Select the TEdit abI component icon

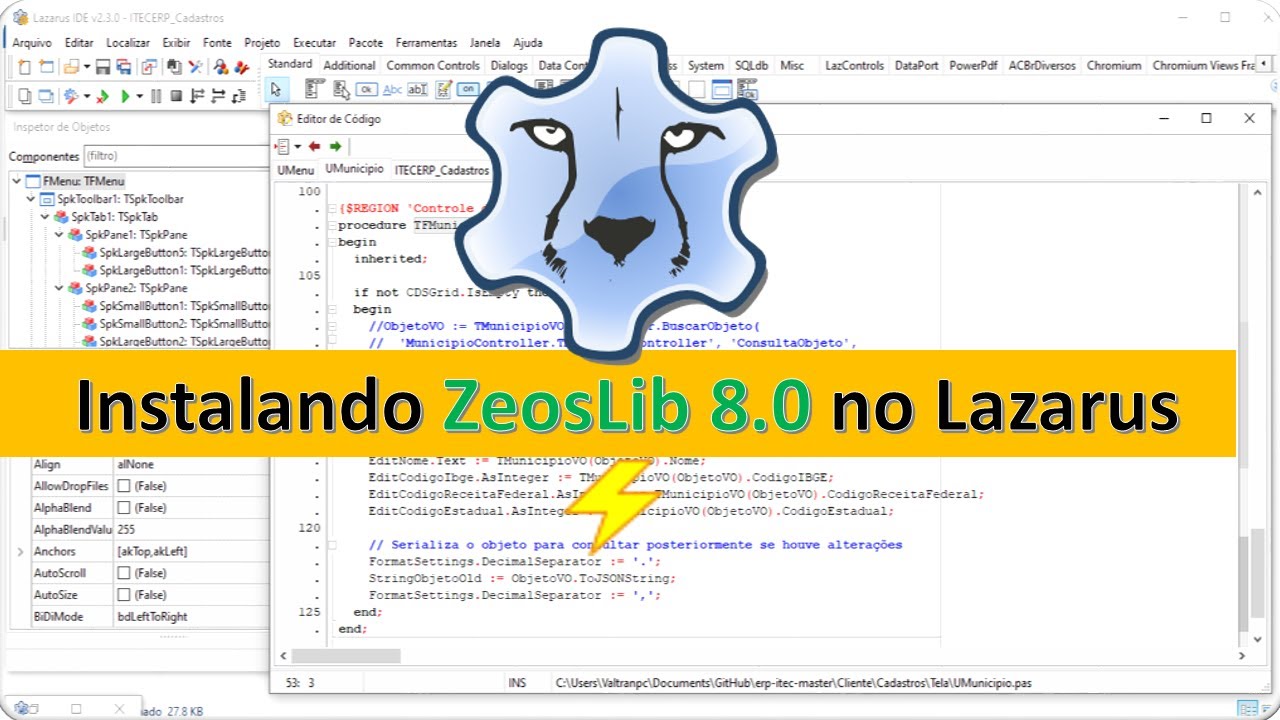417,89
